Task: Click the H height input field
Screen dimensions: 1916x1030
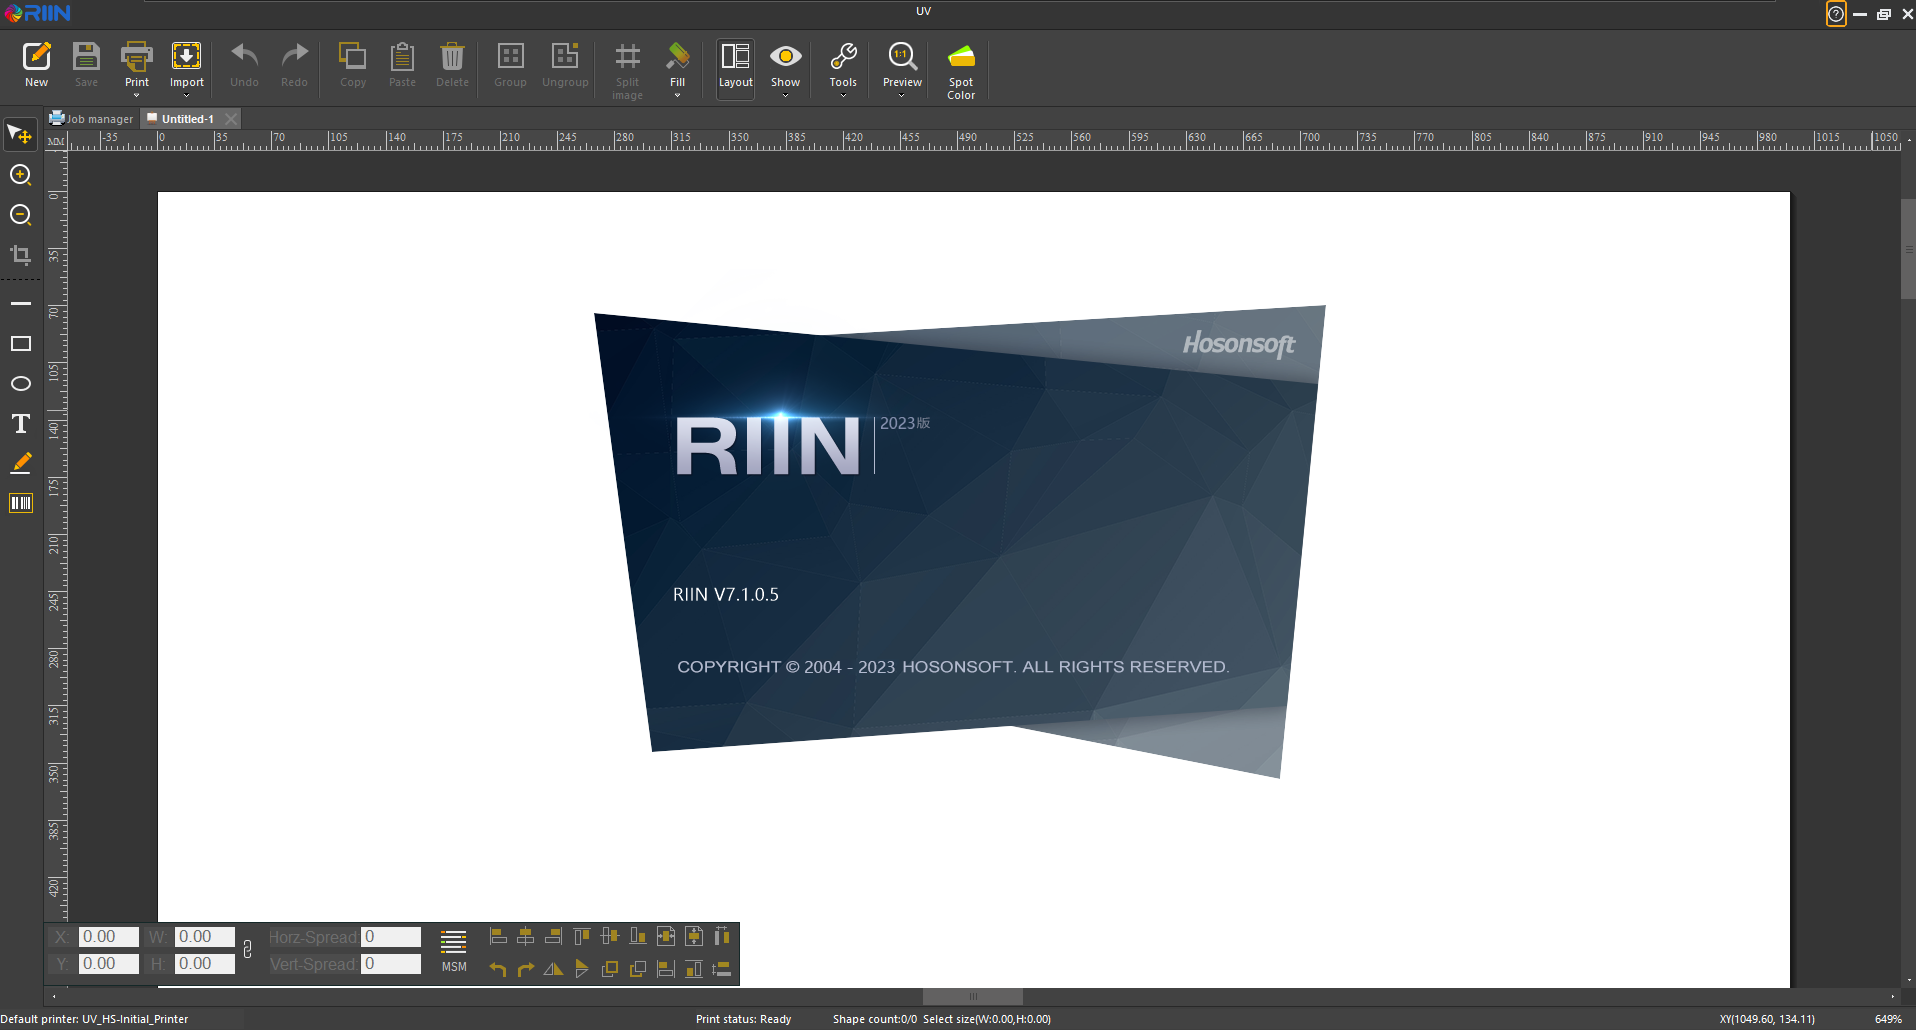Action: [204, 964]
